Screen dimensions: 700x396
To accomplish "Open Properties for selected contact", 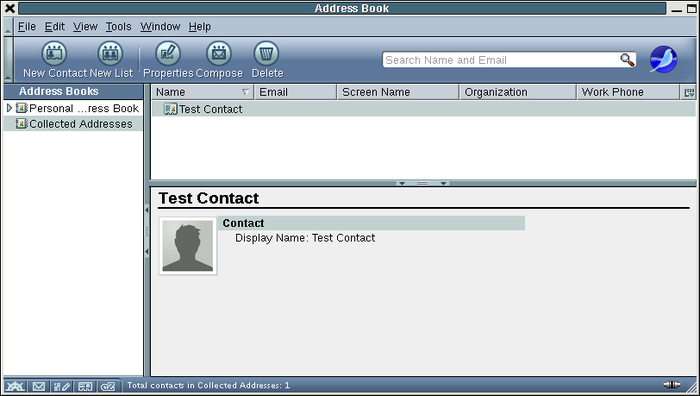I will [x=168, y=60].
